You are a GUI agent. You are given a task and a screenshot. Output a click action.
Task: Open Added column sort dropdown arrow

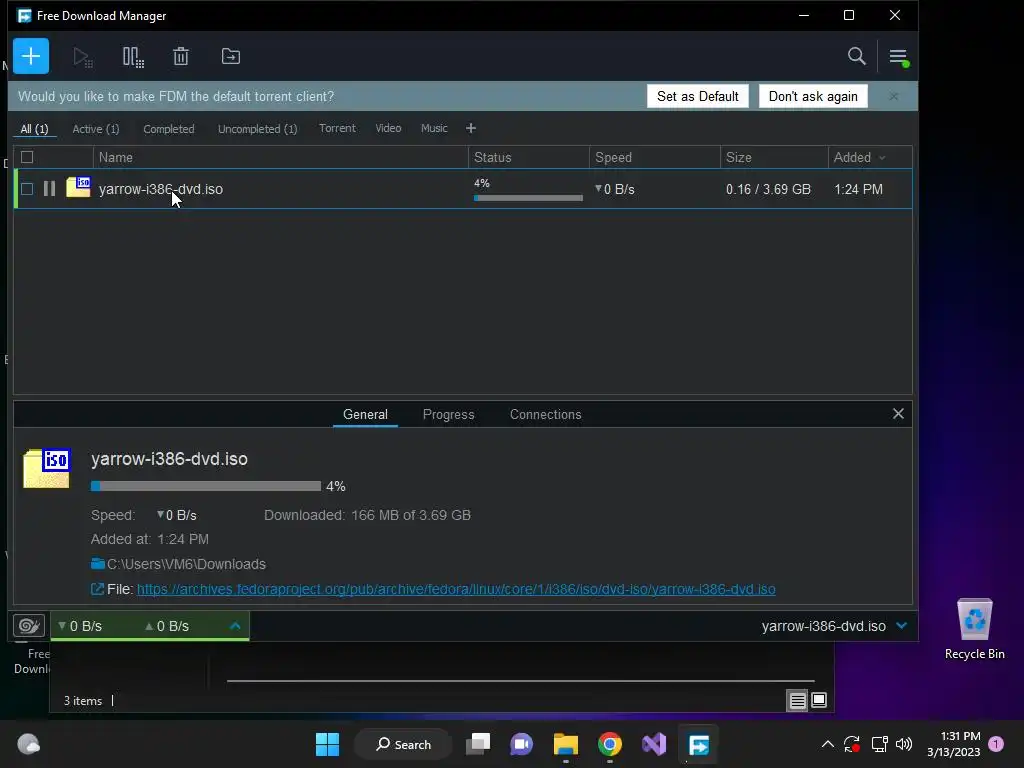click(882, 158)
